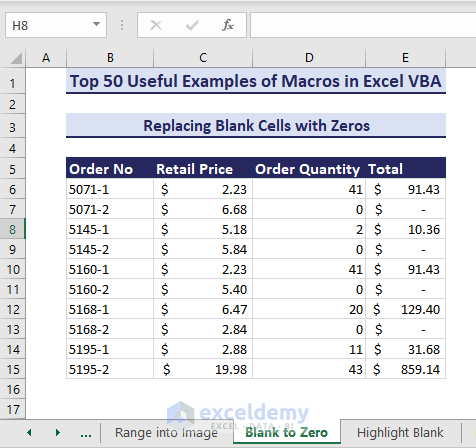476x448 pixels.
Task: Click the Select All corner triangle
Action: click(16, 58)
